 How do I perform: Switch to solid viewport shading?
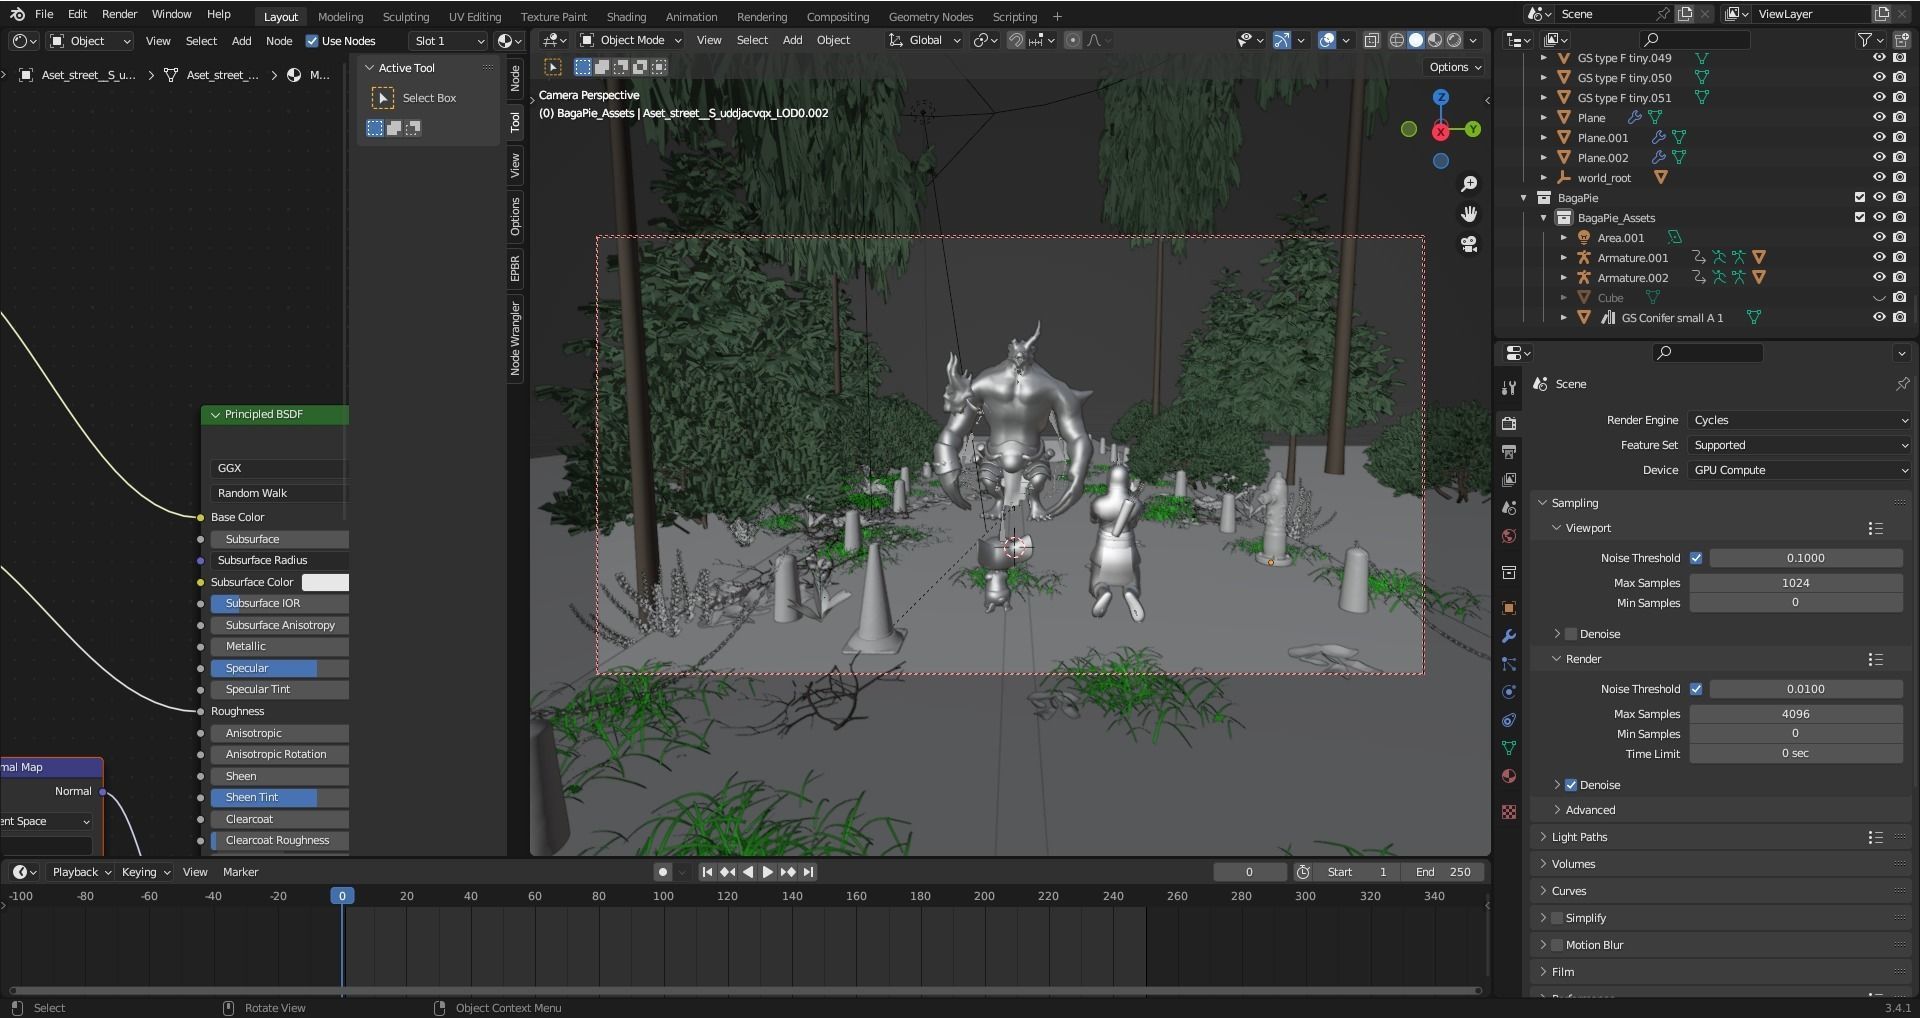[x=1416, y=40]
